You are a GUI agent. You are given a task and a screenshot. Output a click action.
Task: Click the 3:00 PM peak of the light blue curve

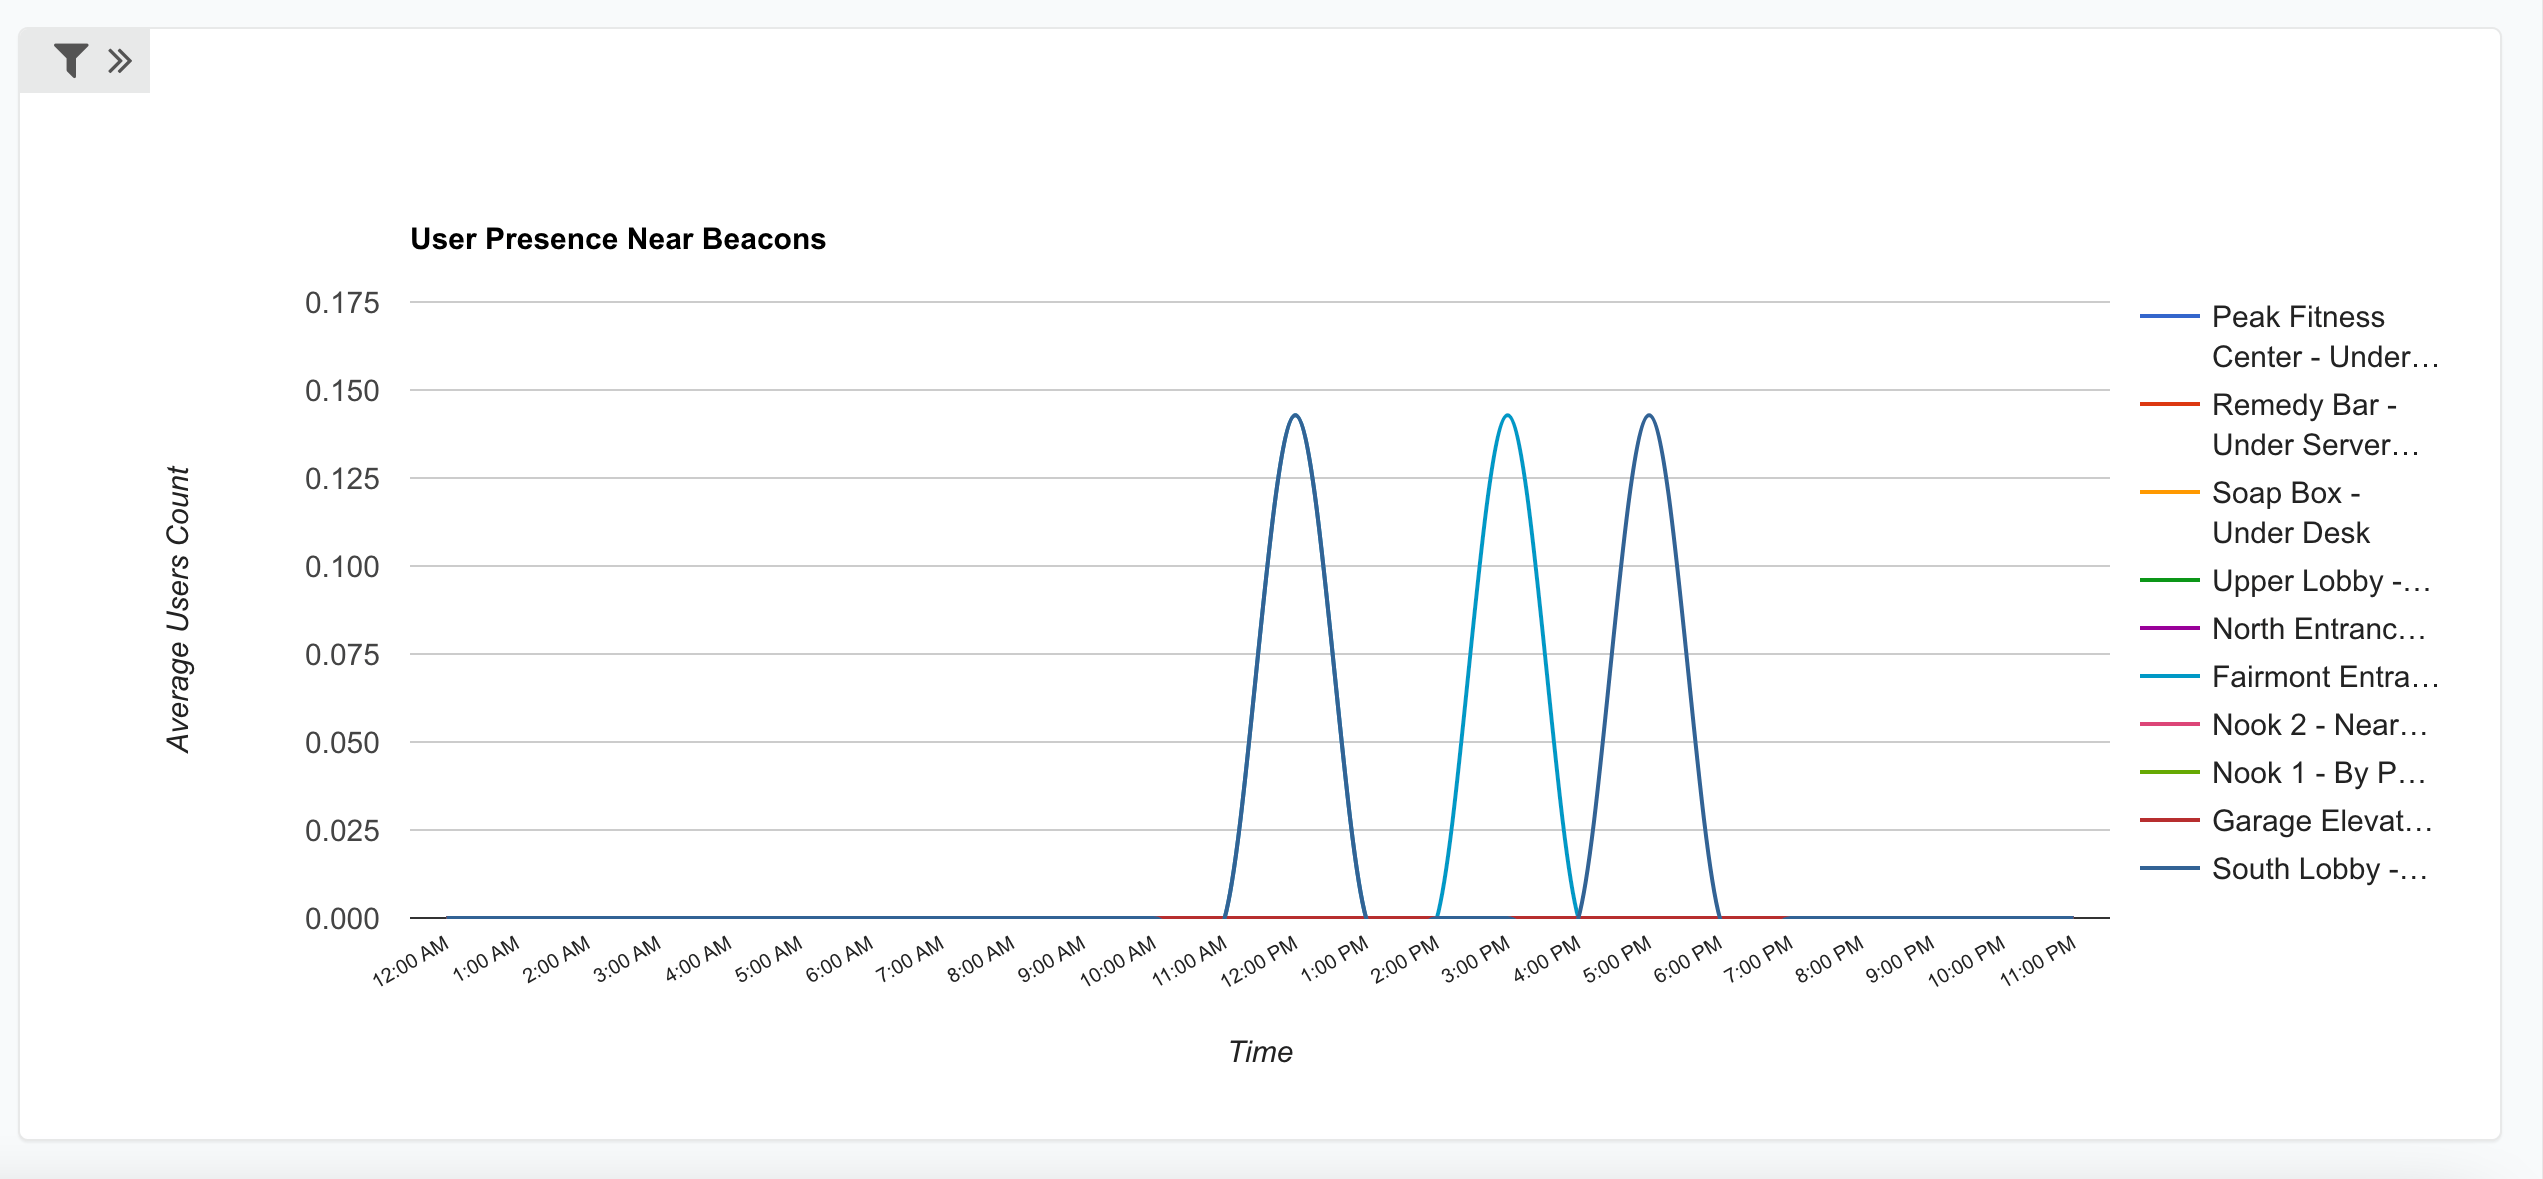[x=1508, y=415]
